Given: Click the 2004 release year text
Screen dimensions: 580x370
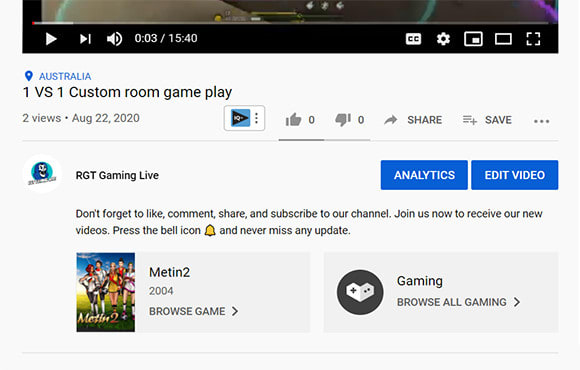Looking at the screenshot, I should coord(161,291).
